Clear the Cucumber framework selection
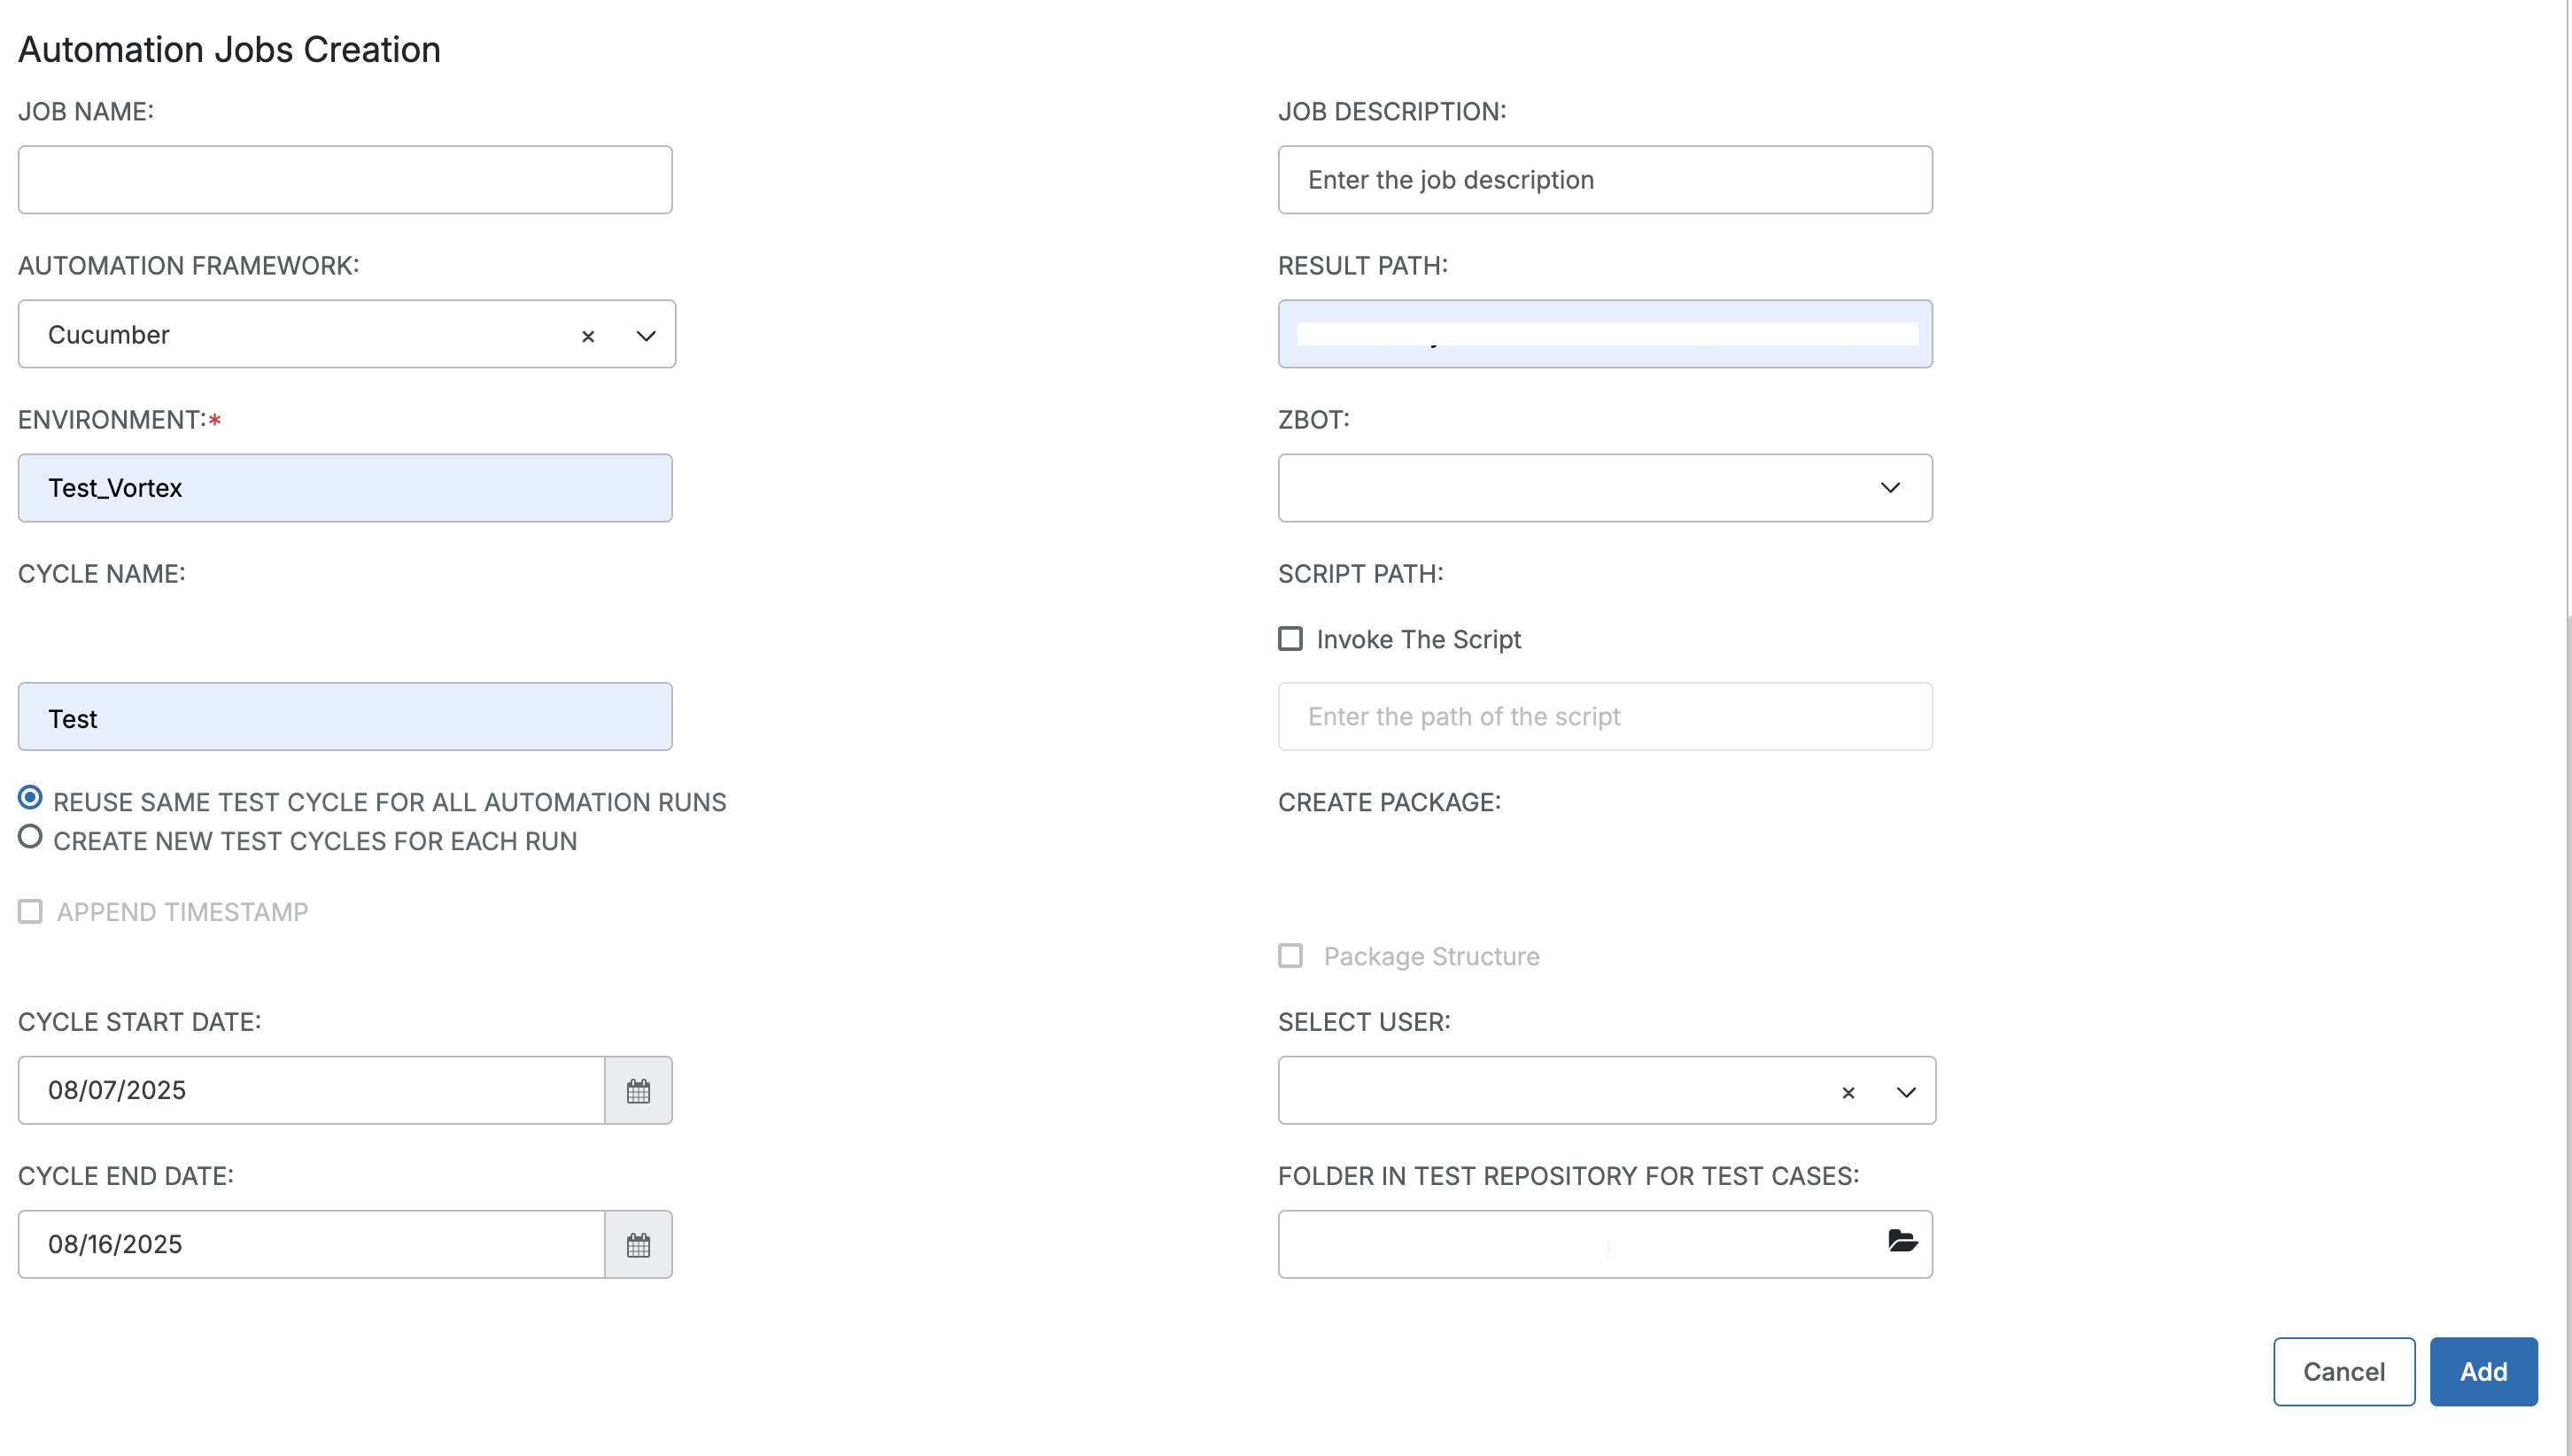 tap(588, 336)
